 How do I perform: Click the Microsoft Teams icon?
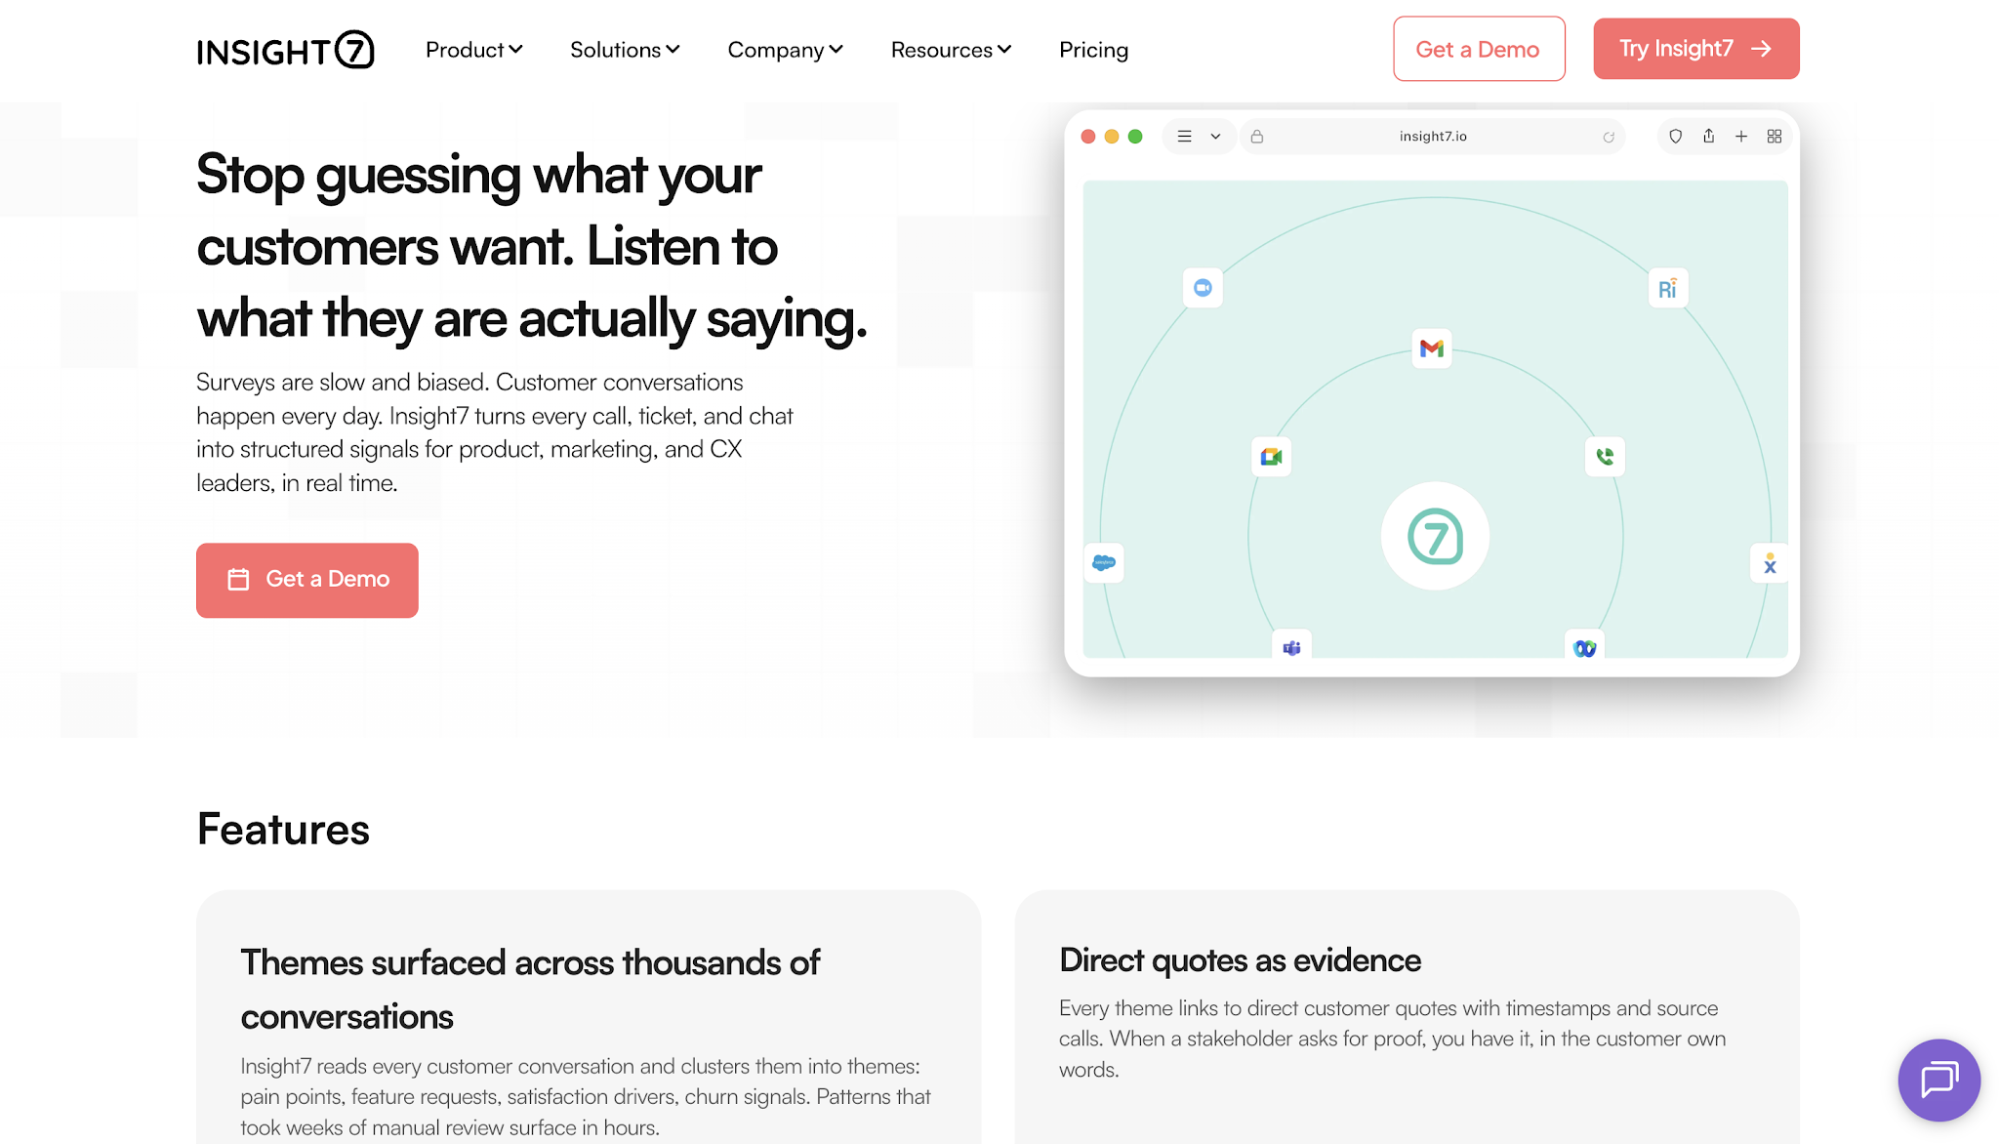[x=1291, y=646]
